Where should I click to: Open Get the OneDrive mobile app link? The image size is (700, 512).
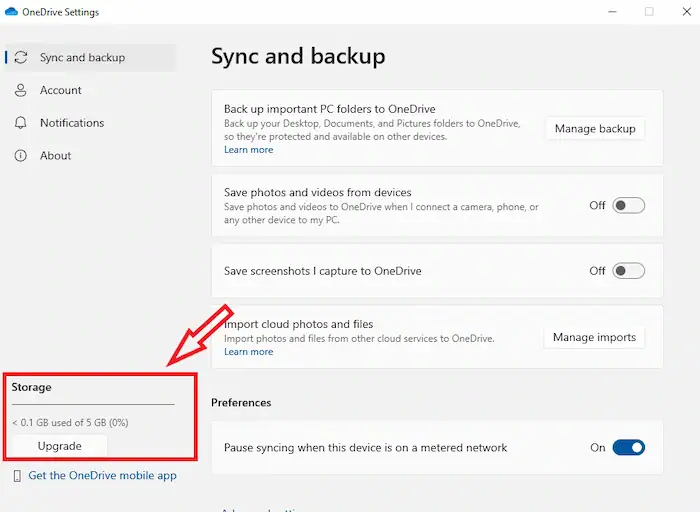[102, 476]
